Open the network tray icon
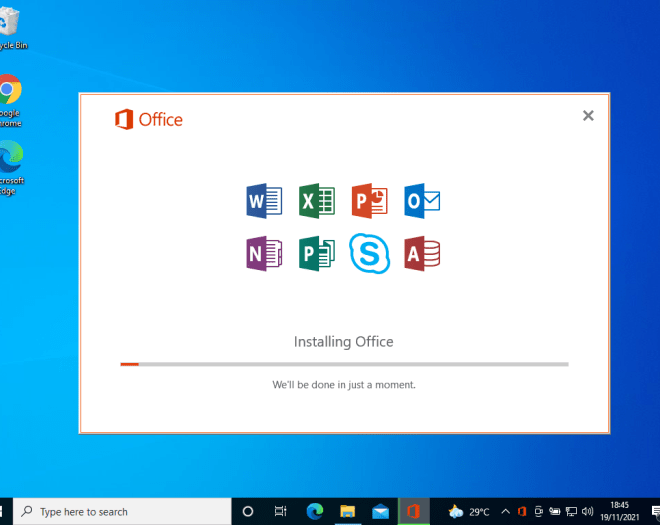 click(x=571, y=512)
